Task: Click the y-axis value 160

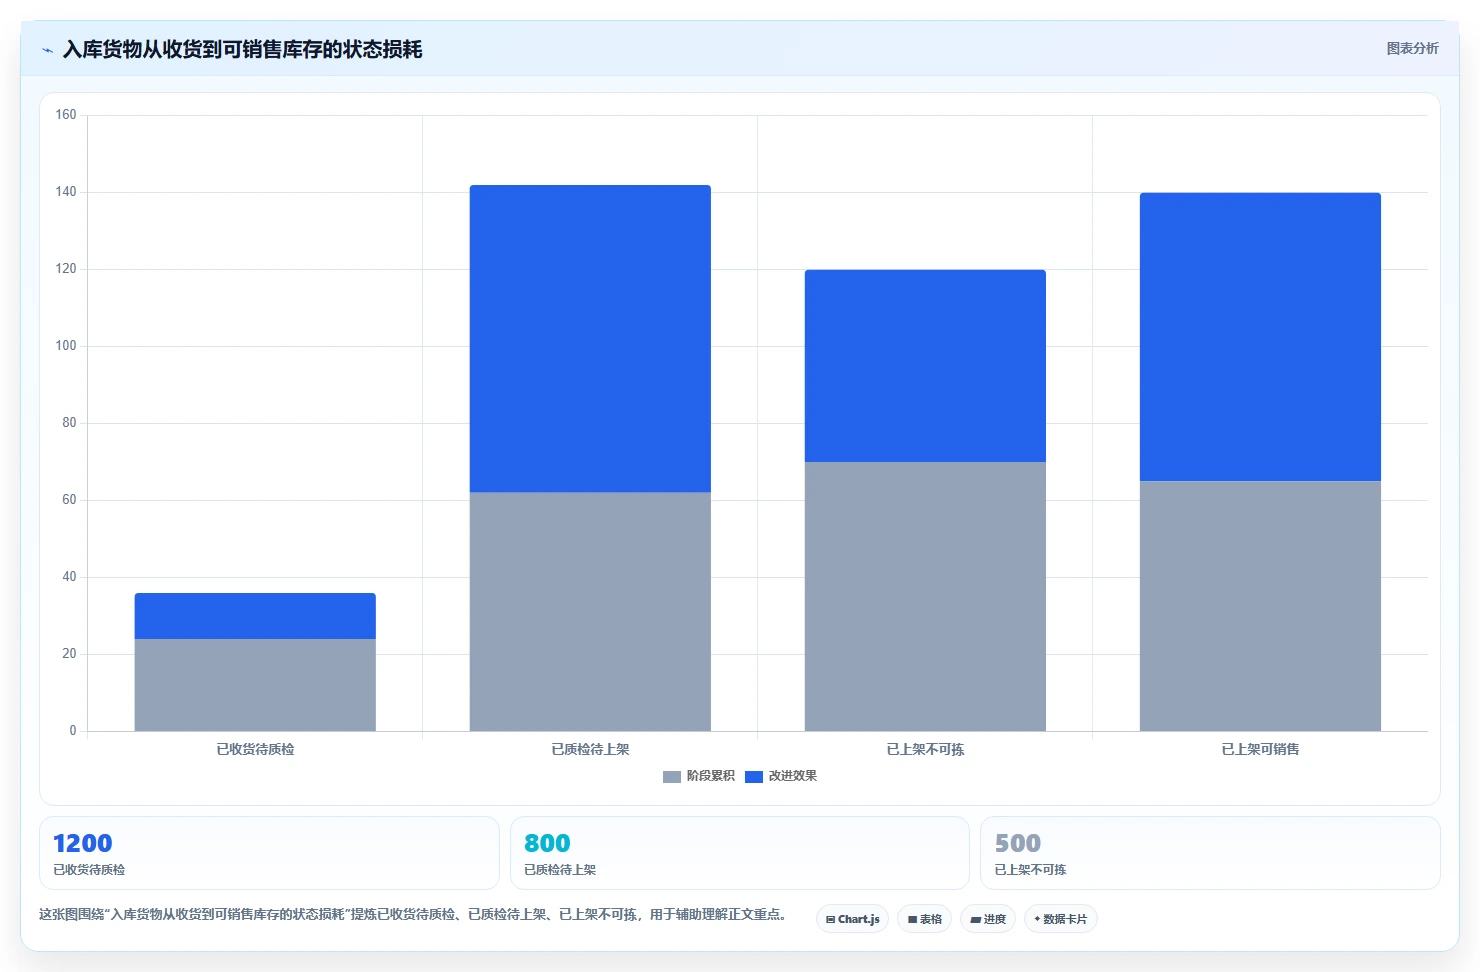Action: click(x=66, y=115)
